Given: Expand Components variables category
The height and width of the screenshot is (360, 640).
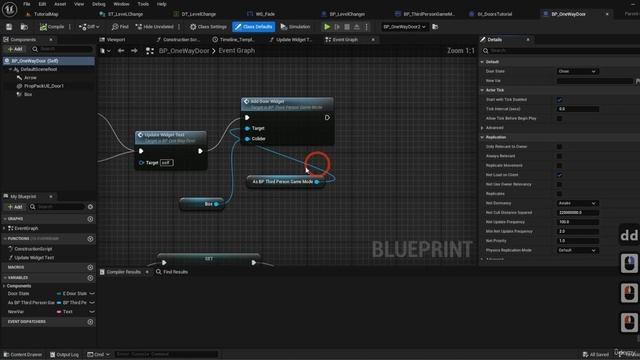Looking at the screenshot, I should click(4, 286).
